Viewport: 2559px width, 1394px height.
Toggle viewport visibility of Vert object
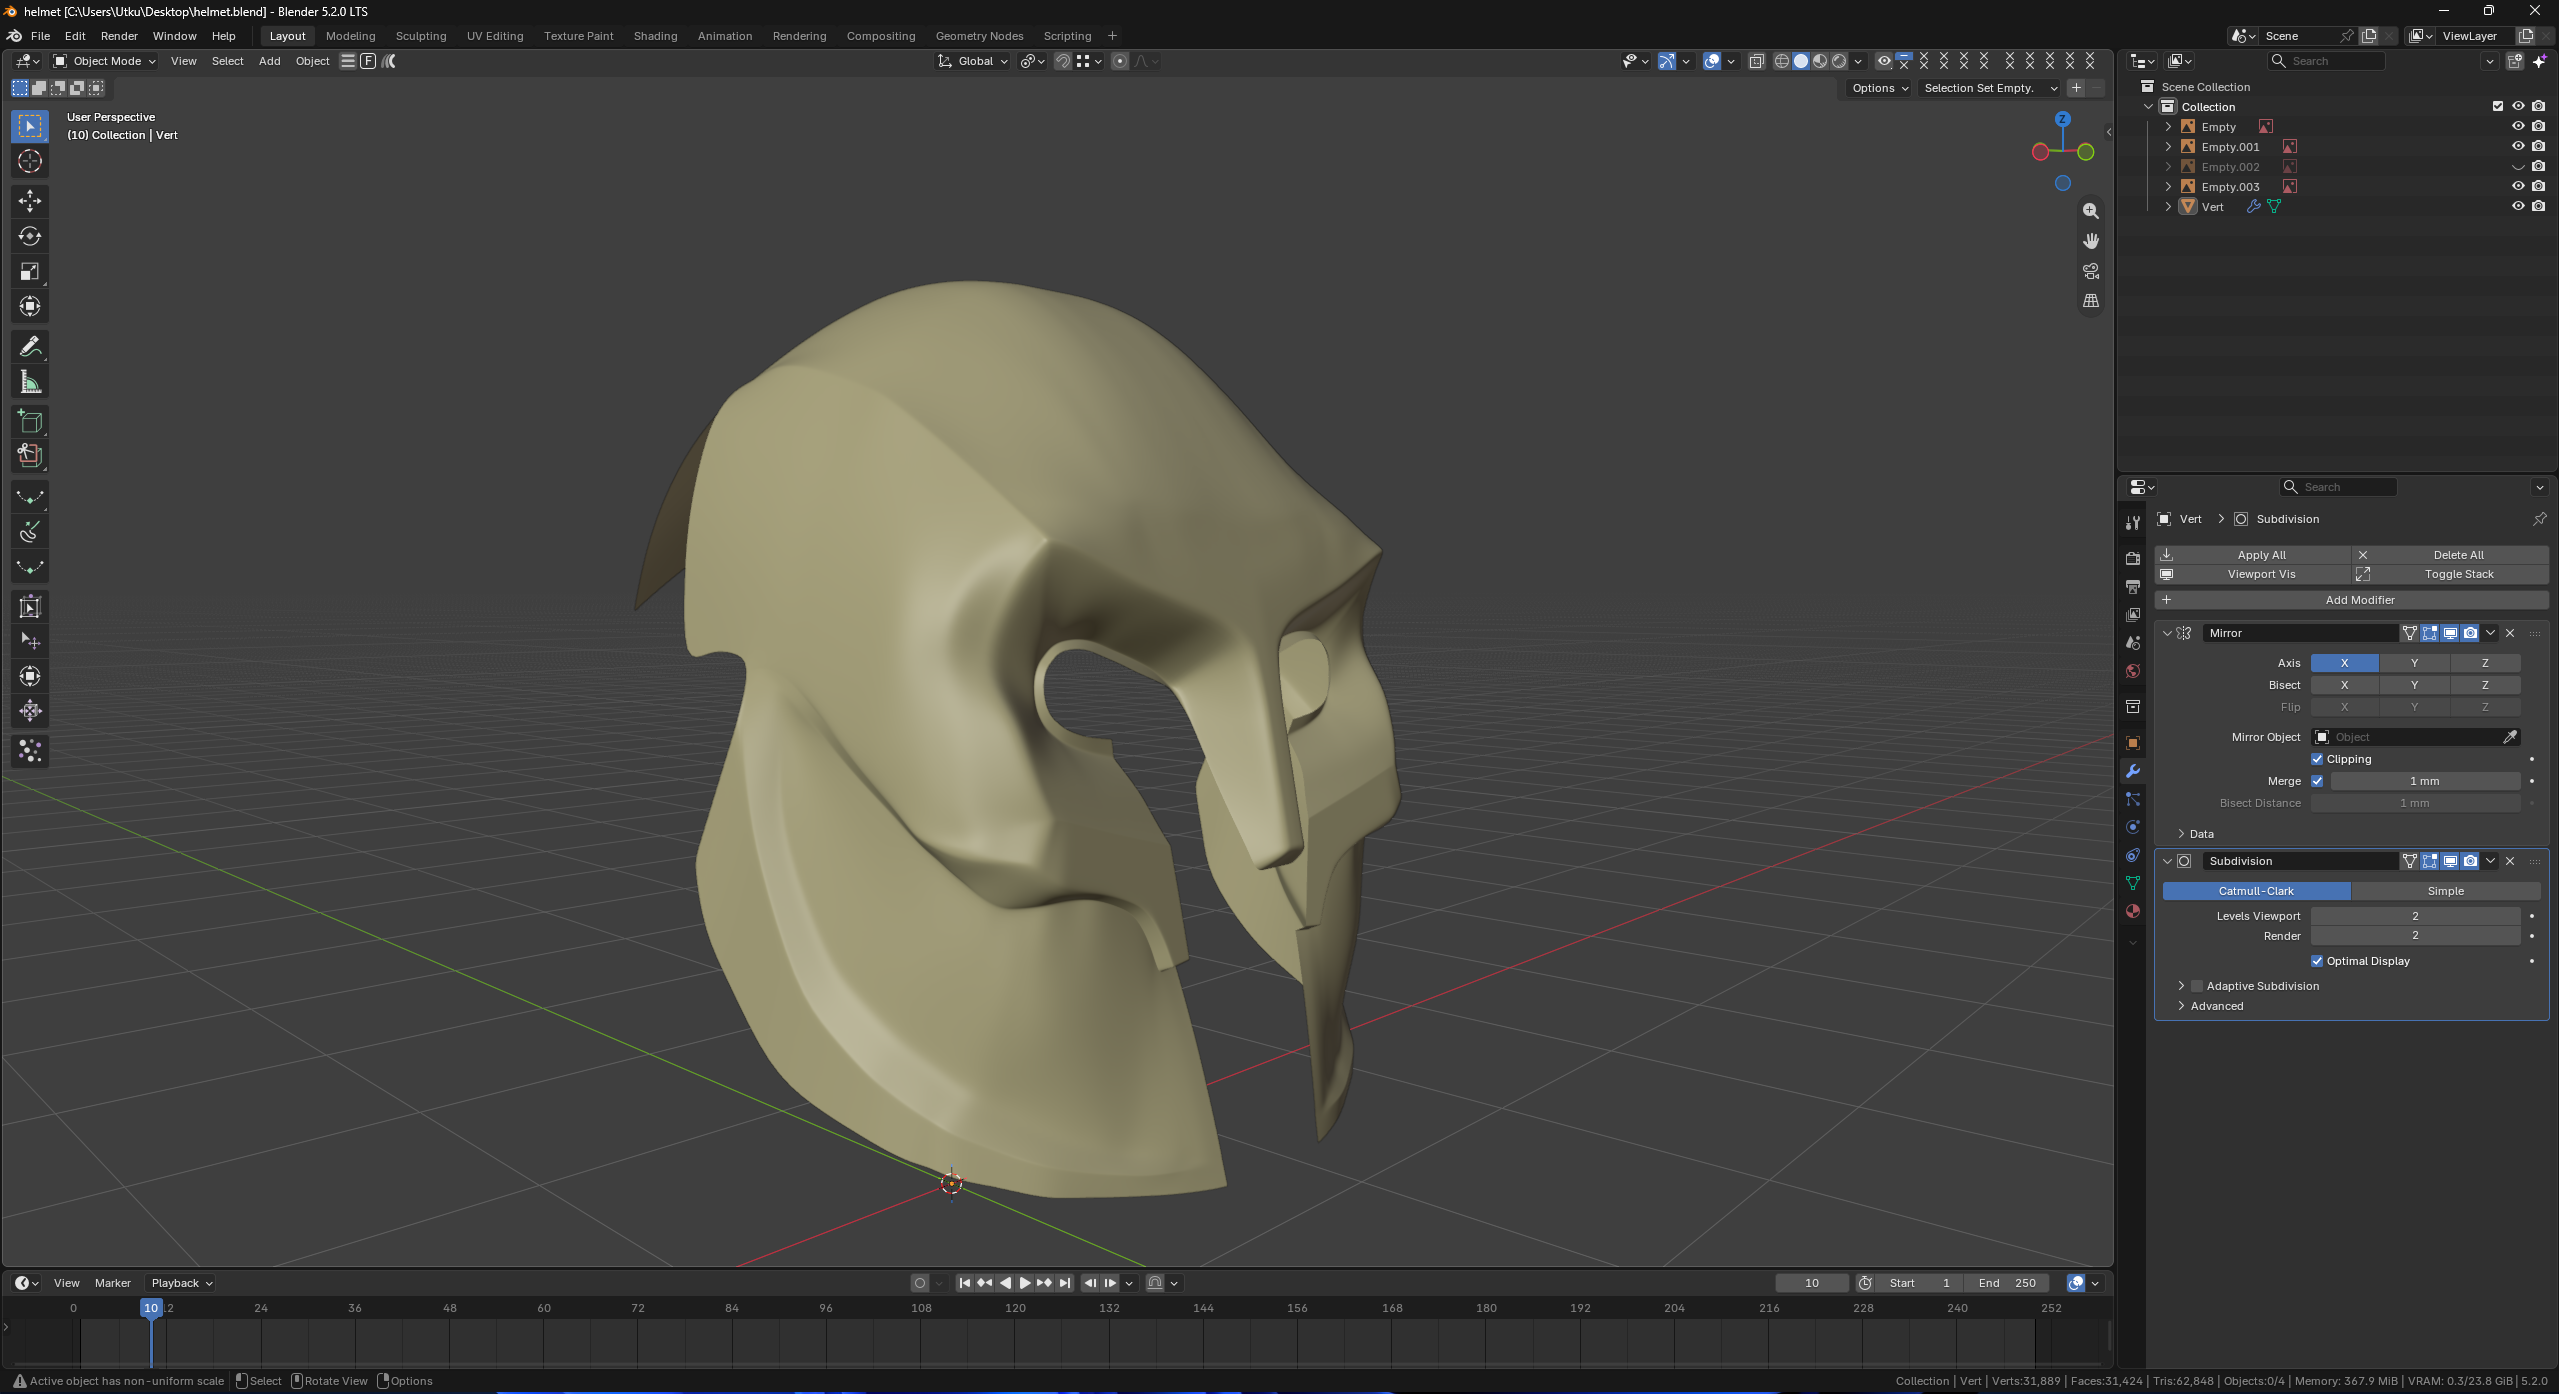[2518, 206]
